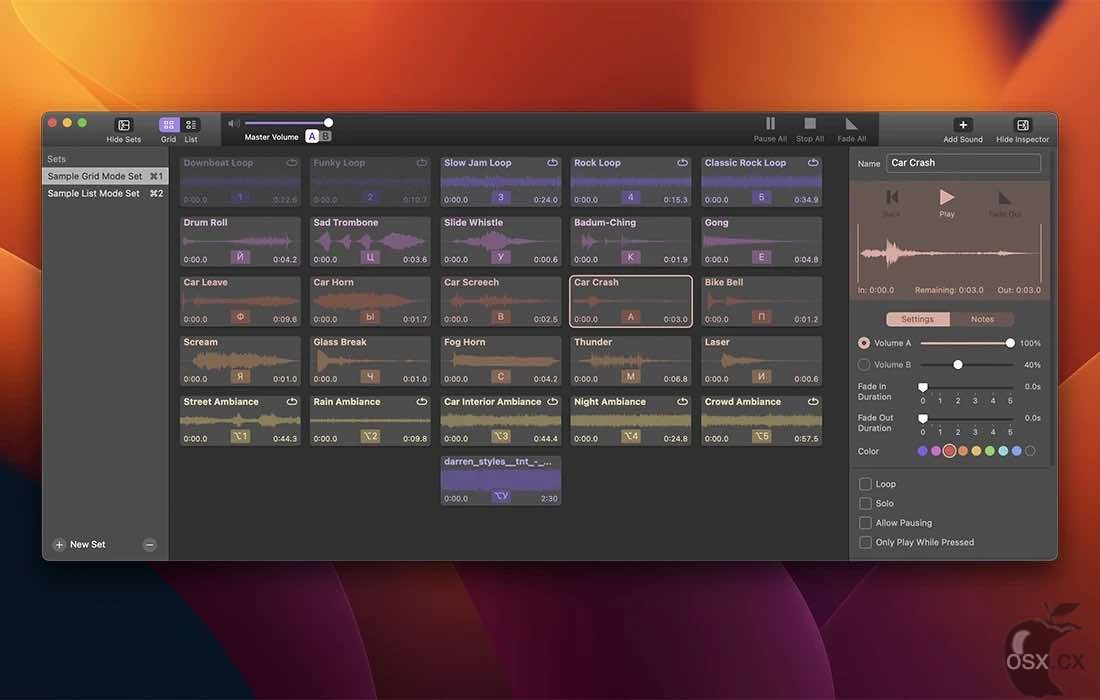Click the Scream sound tile

pyautogui.click(x=240, y=360)
